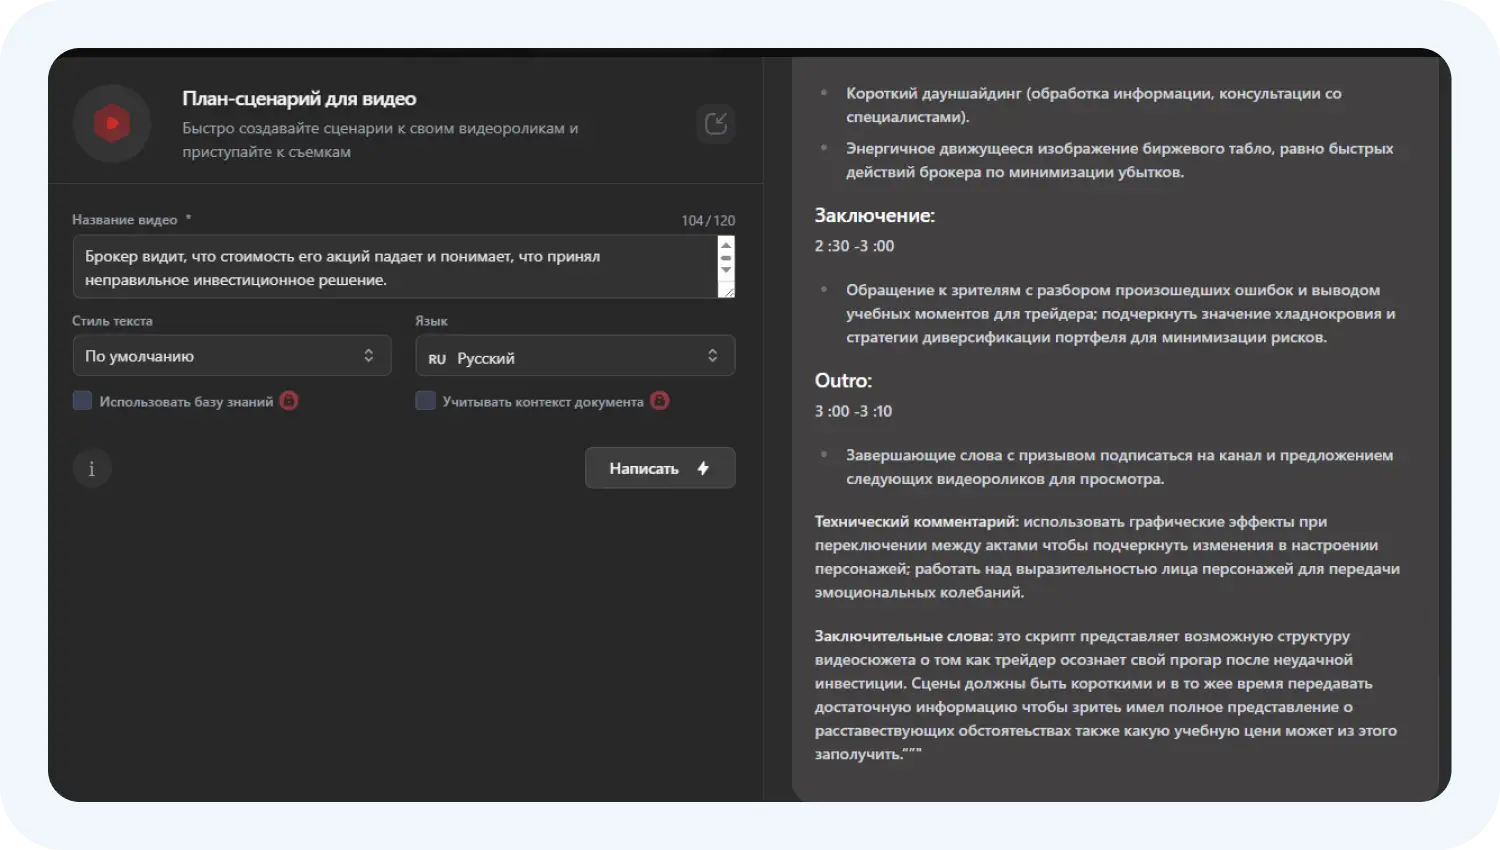Enable the Использовать базу знаний checkbox
The image size is (1500, 850).
click(82, 401)
